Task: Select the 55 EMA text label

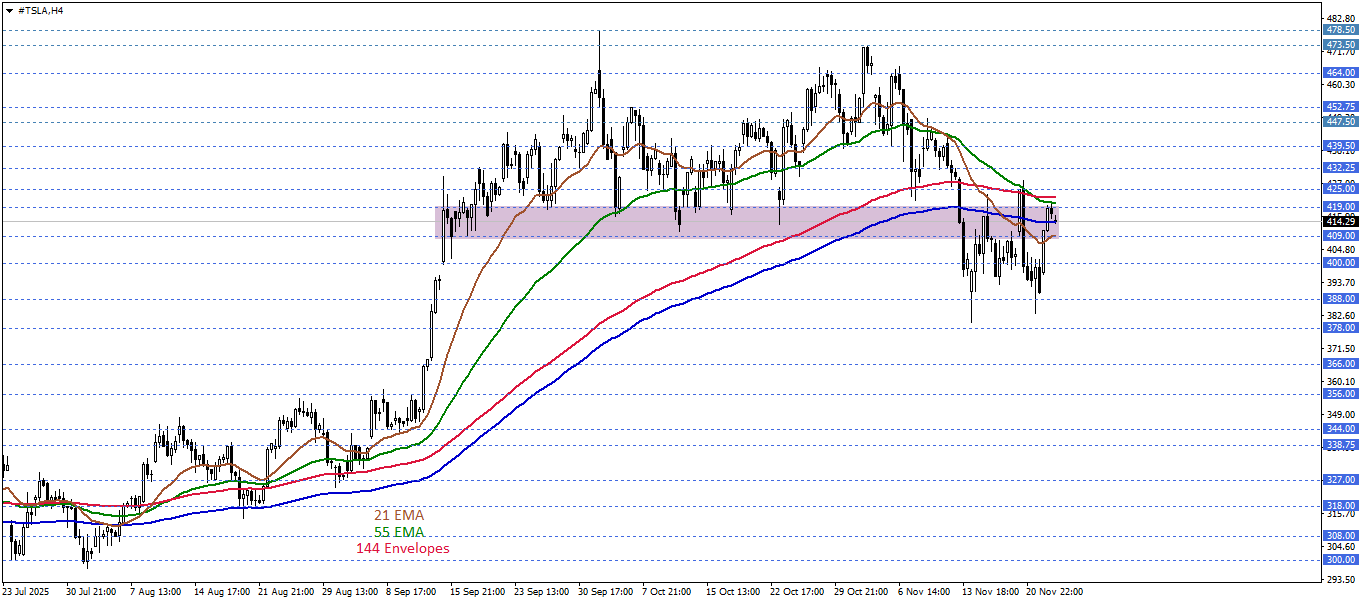Action: [x=398, y=532]
